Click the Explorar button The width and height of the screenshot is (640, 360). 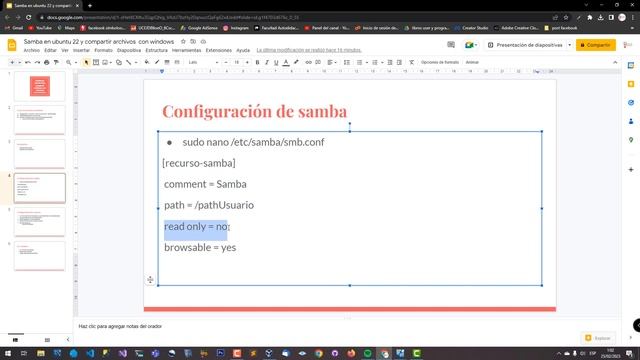(x=598, y=338)
